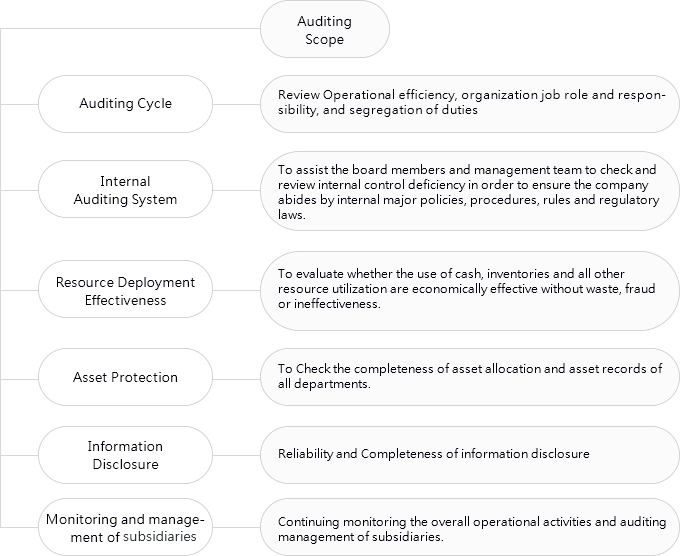Viewport: 680px width, 556px height.
Task: Click description about assisting board members
Action: (x=470, y=191)
